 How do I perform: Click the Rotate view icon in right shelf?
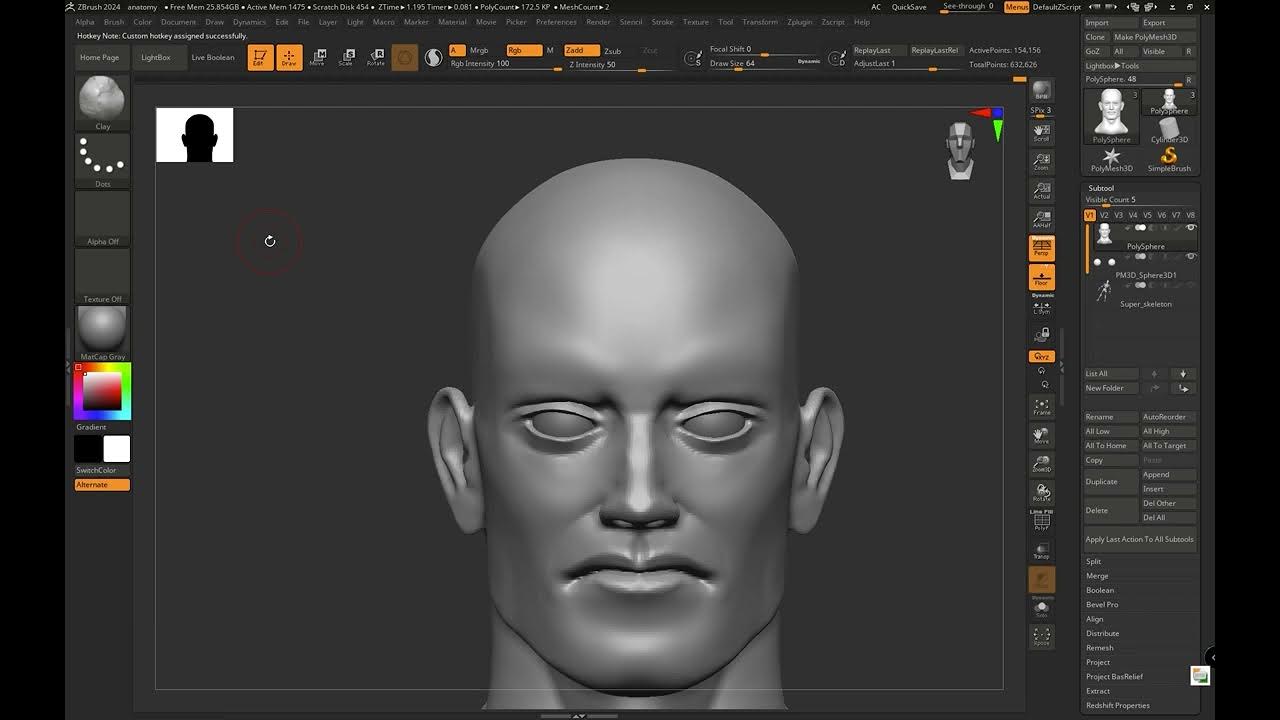click(x=1042, y=493)
